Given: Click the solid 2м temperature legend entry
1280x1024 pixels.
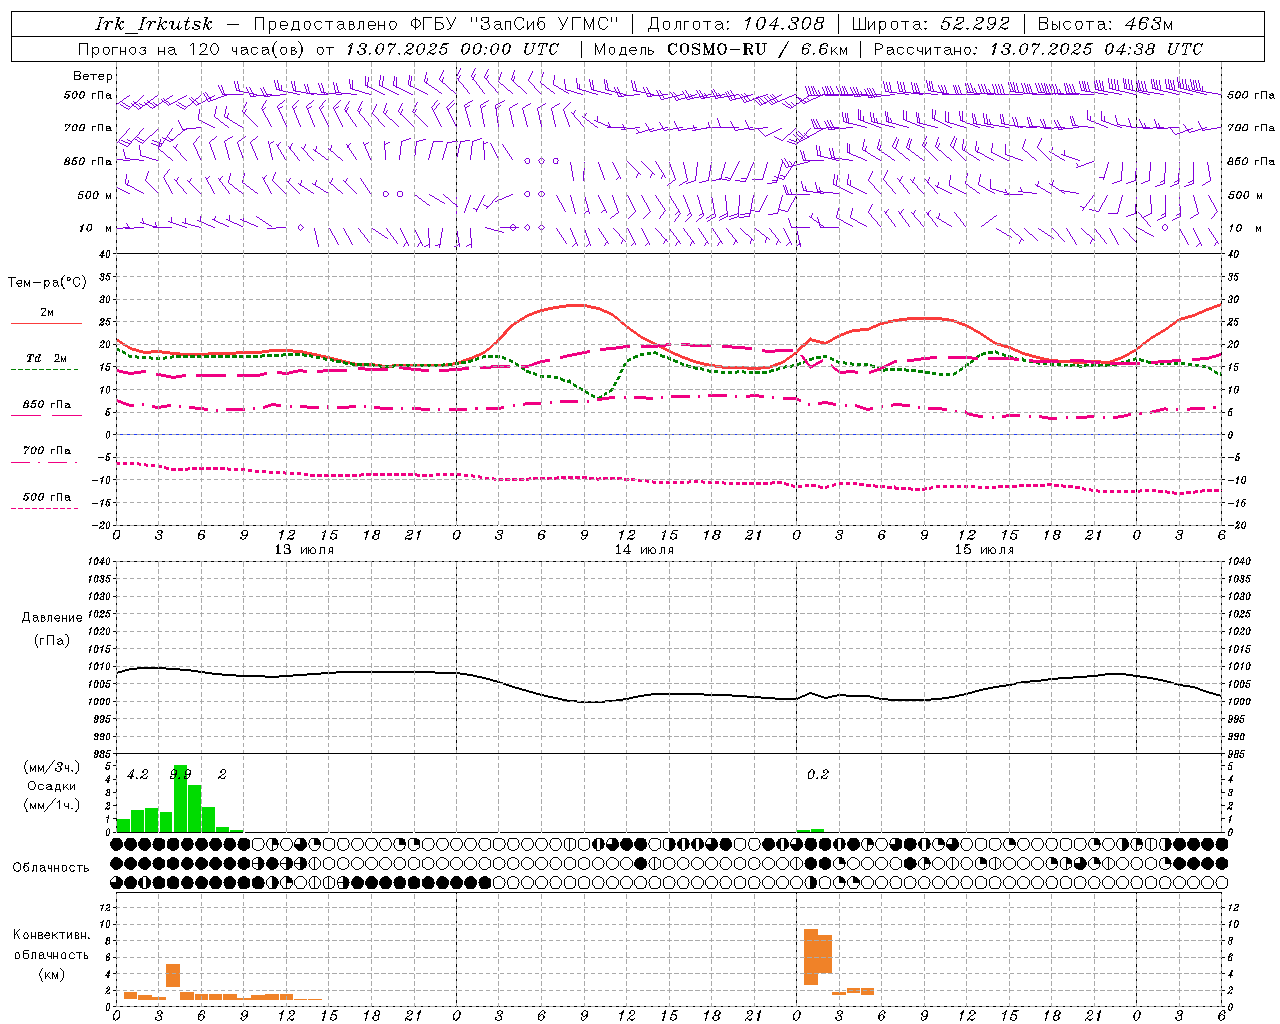Looking at the screenshot, I should [x=46, y=316].
